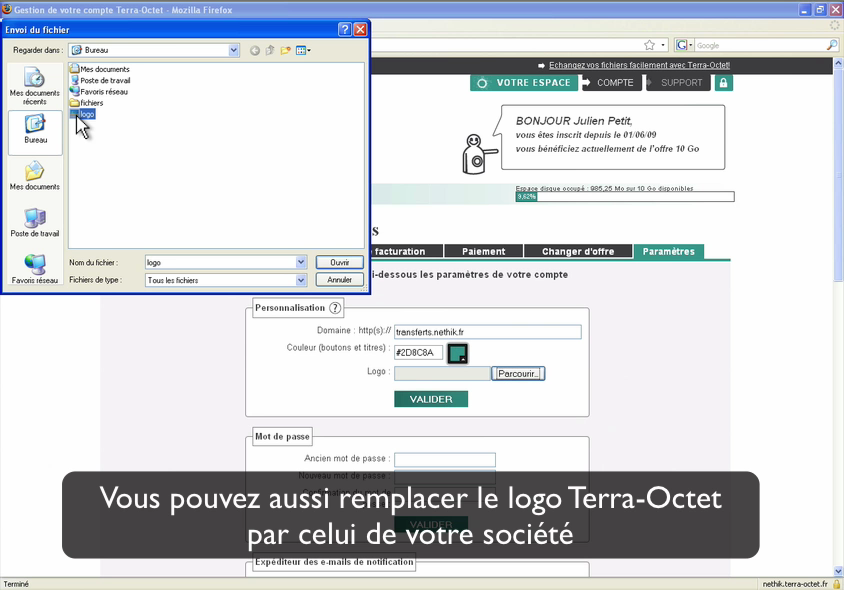Viewport: 844px width, 590px height.
Task: Select Favoris réseau in the file list
Action: (x=99, y=92)
